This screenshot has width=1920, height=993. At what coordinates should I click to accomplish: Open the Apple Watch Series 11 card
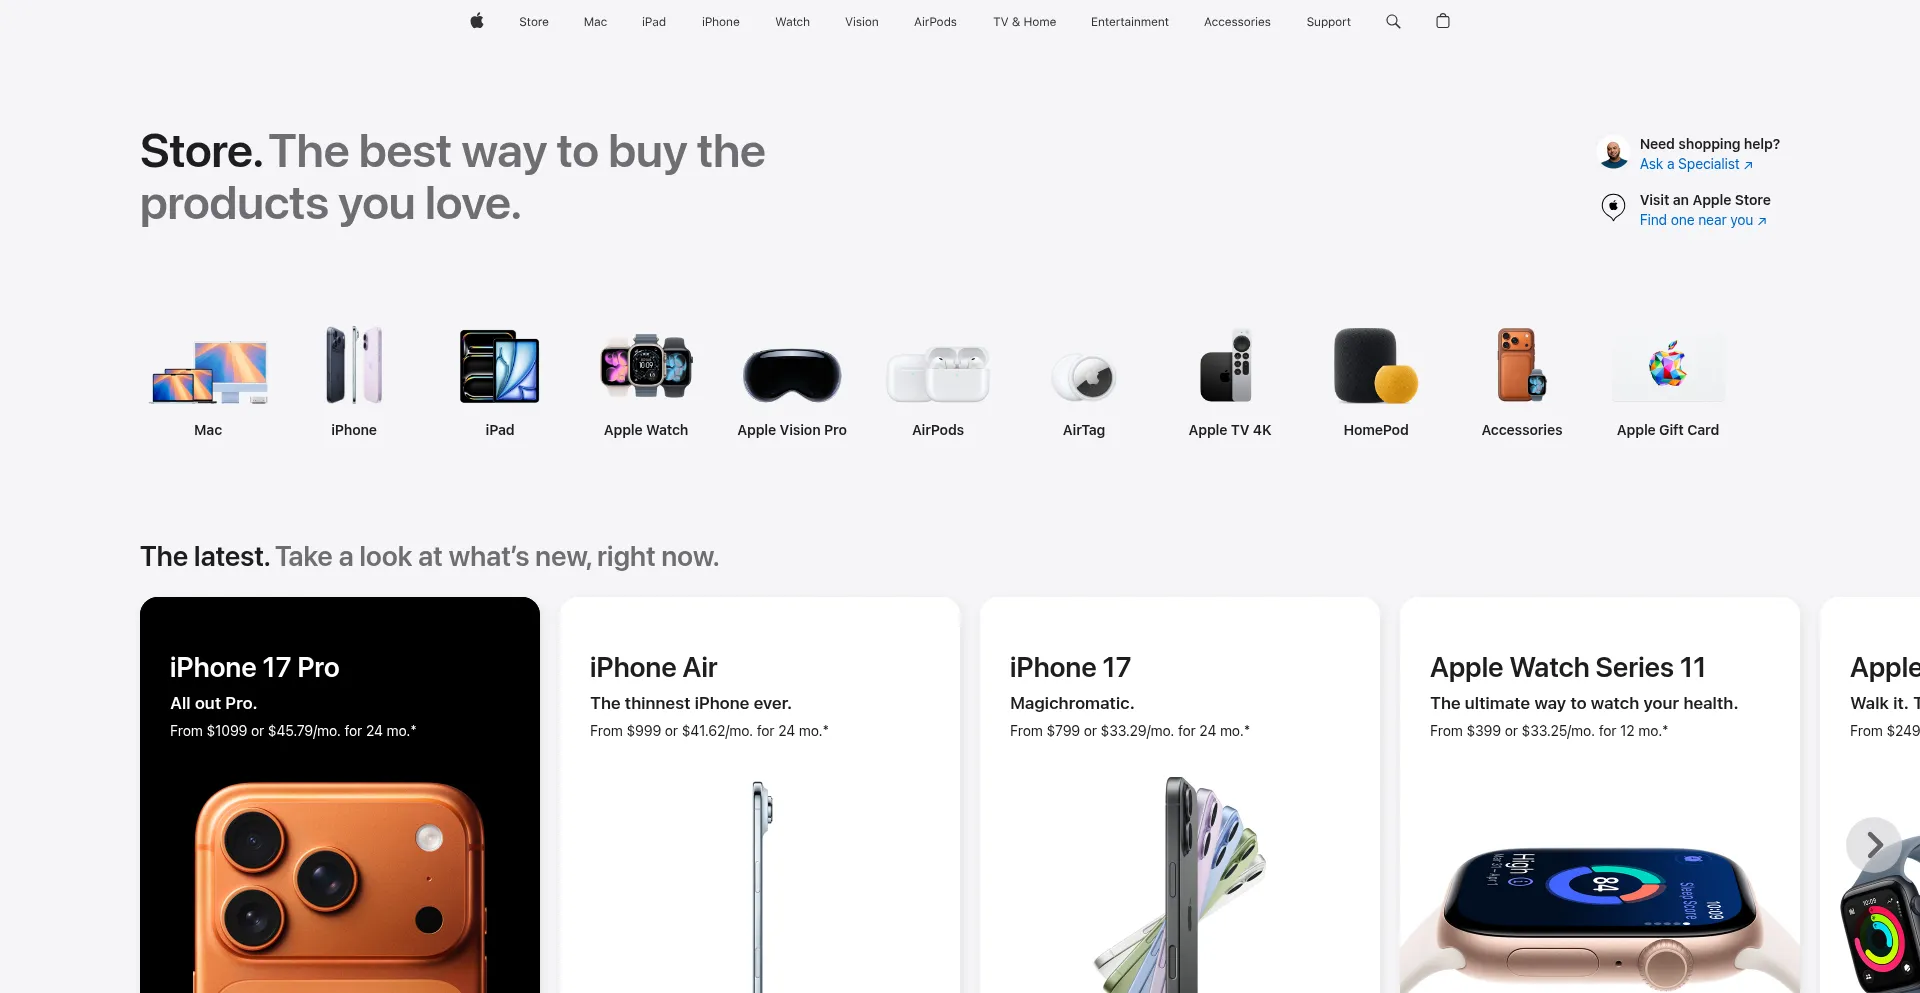click(1600, 795)
